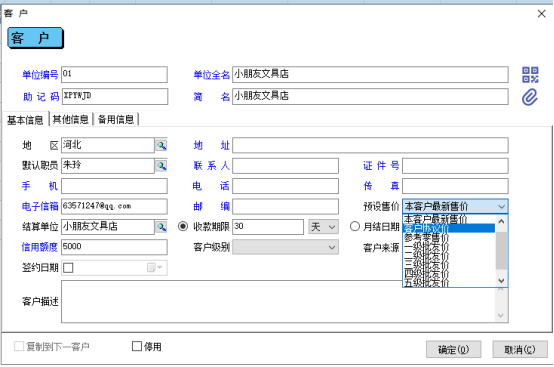This screenshot has width=554, height=367.
Task: Open the 天 unit dropdown
Action: click(323, 227)
